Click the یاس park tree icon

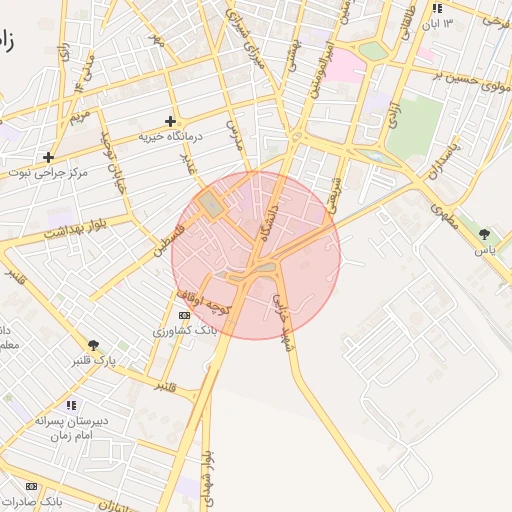coord(484,234)
